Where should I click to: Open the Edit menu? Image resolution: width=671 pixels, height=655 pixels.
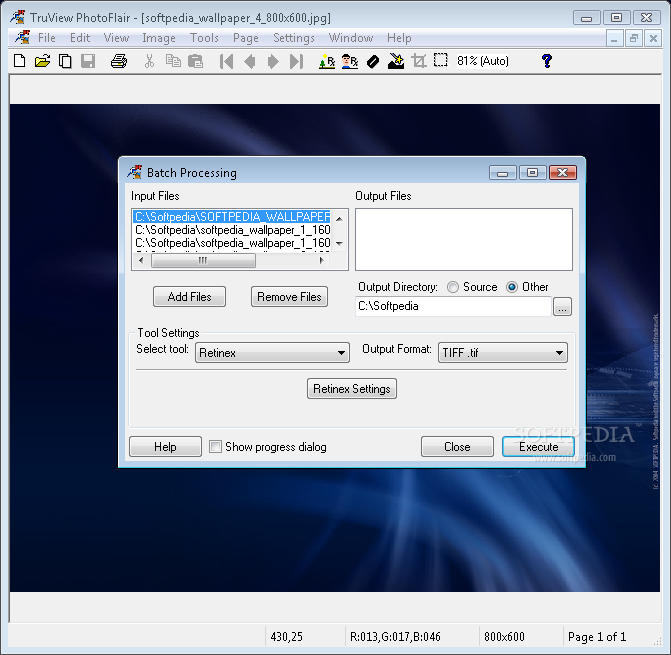point(80,38)
